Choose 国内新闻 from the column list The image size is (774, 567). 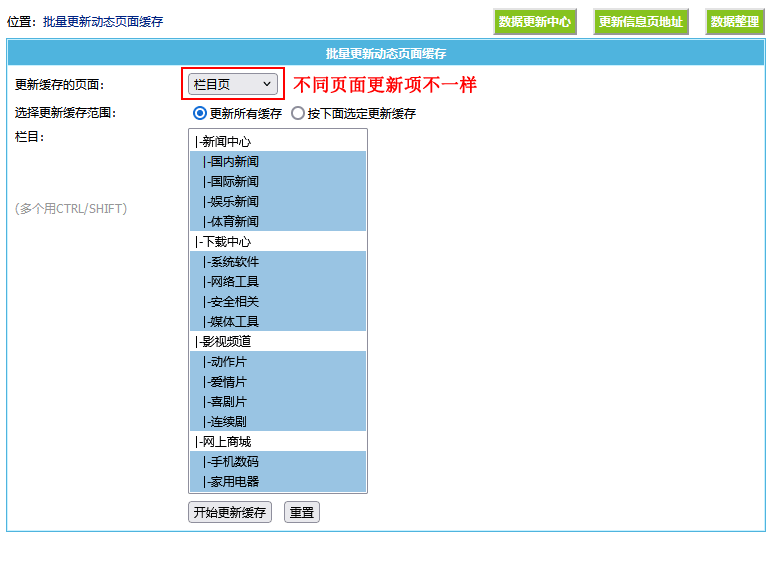tap(232, 162)
